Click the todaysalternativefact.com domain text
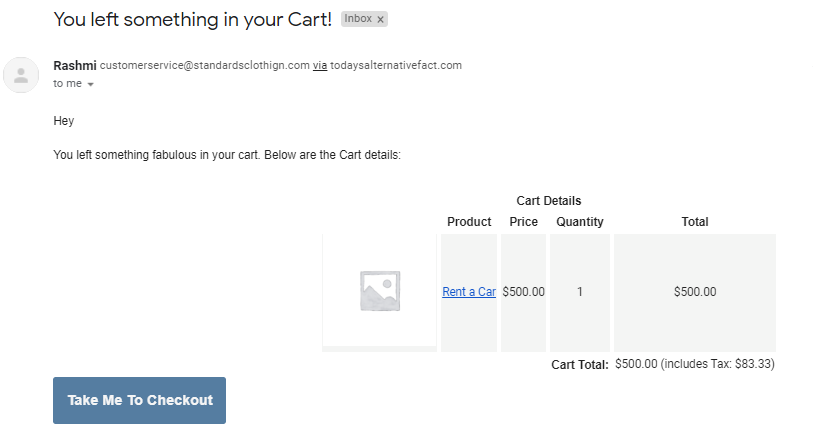 tap(396, 66)
